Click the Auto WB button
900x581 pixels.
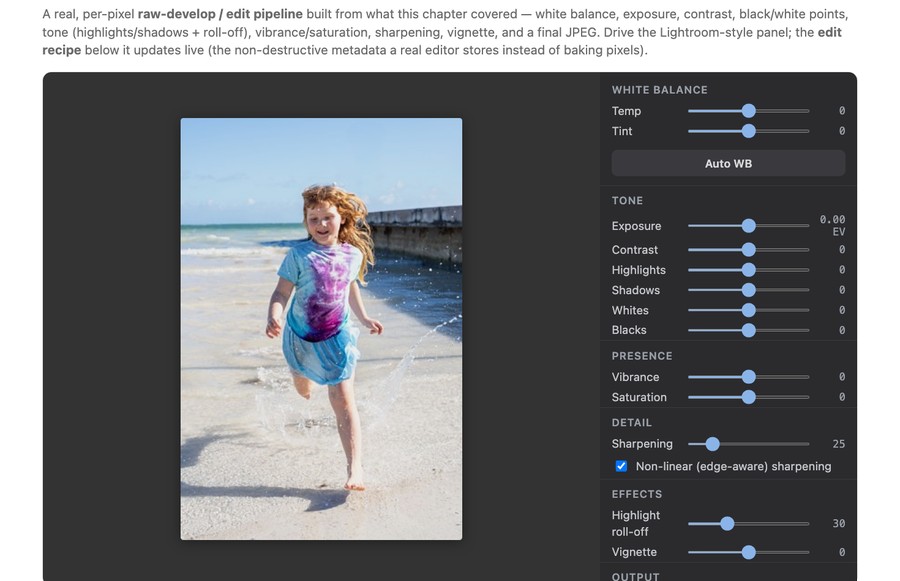728,164
